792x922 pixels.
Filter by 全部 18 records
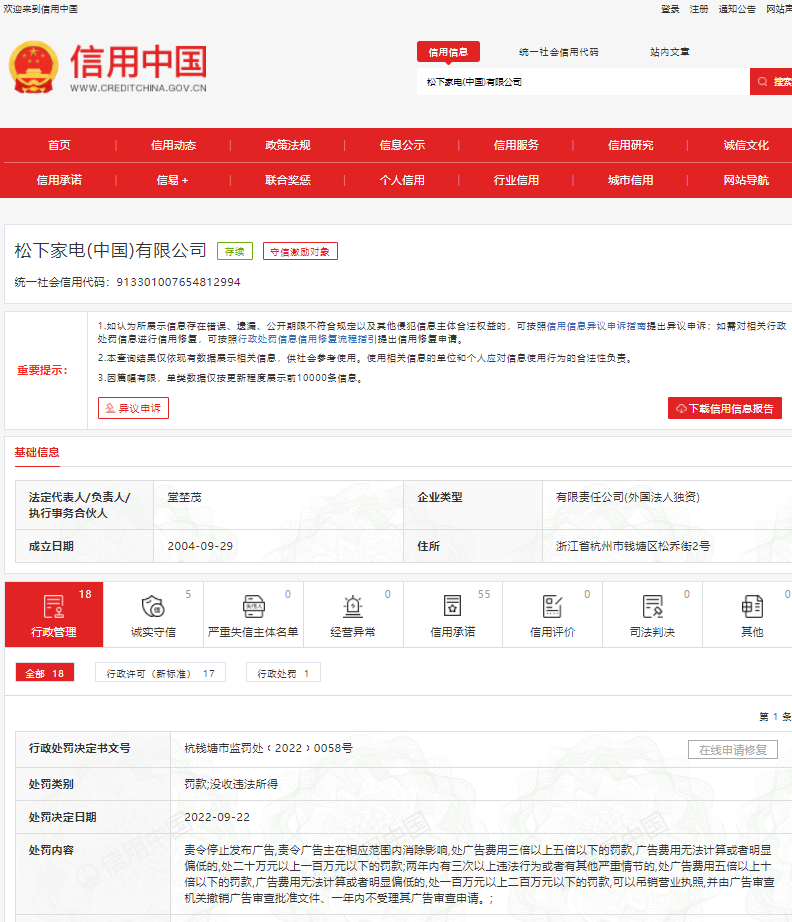coord(45,673)
